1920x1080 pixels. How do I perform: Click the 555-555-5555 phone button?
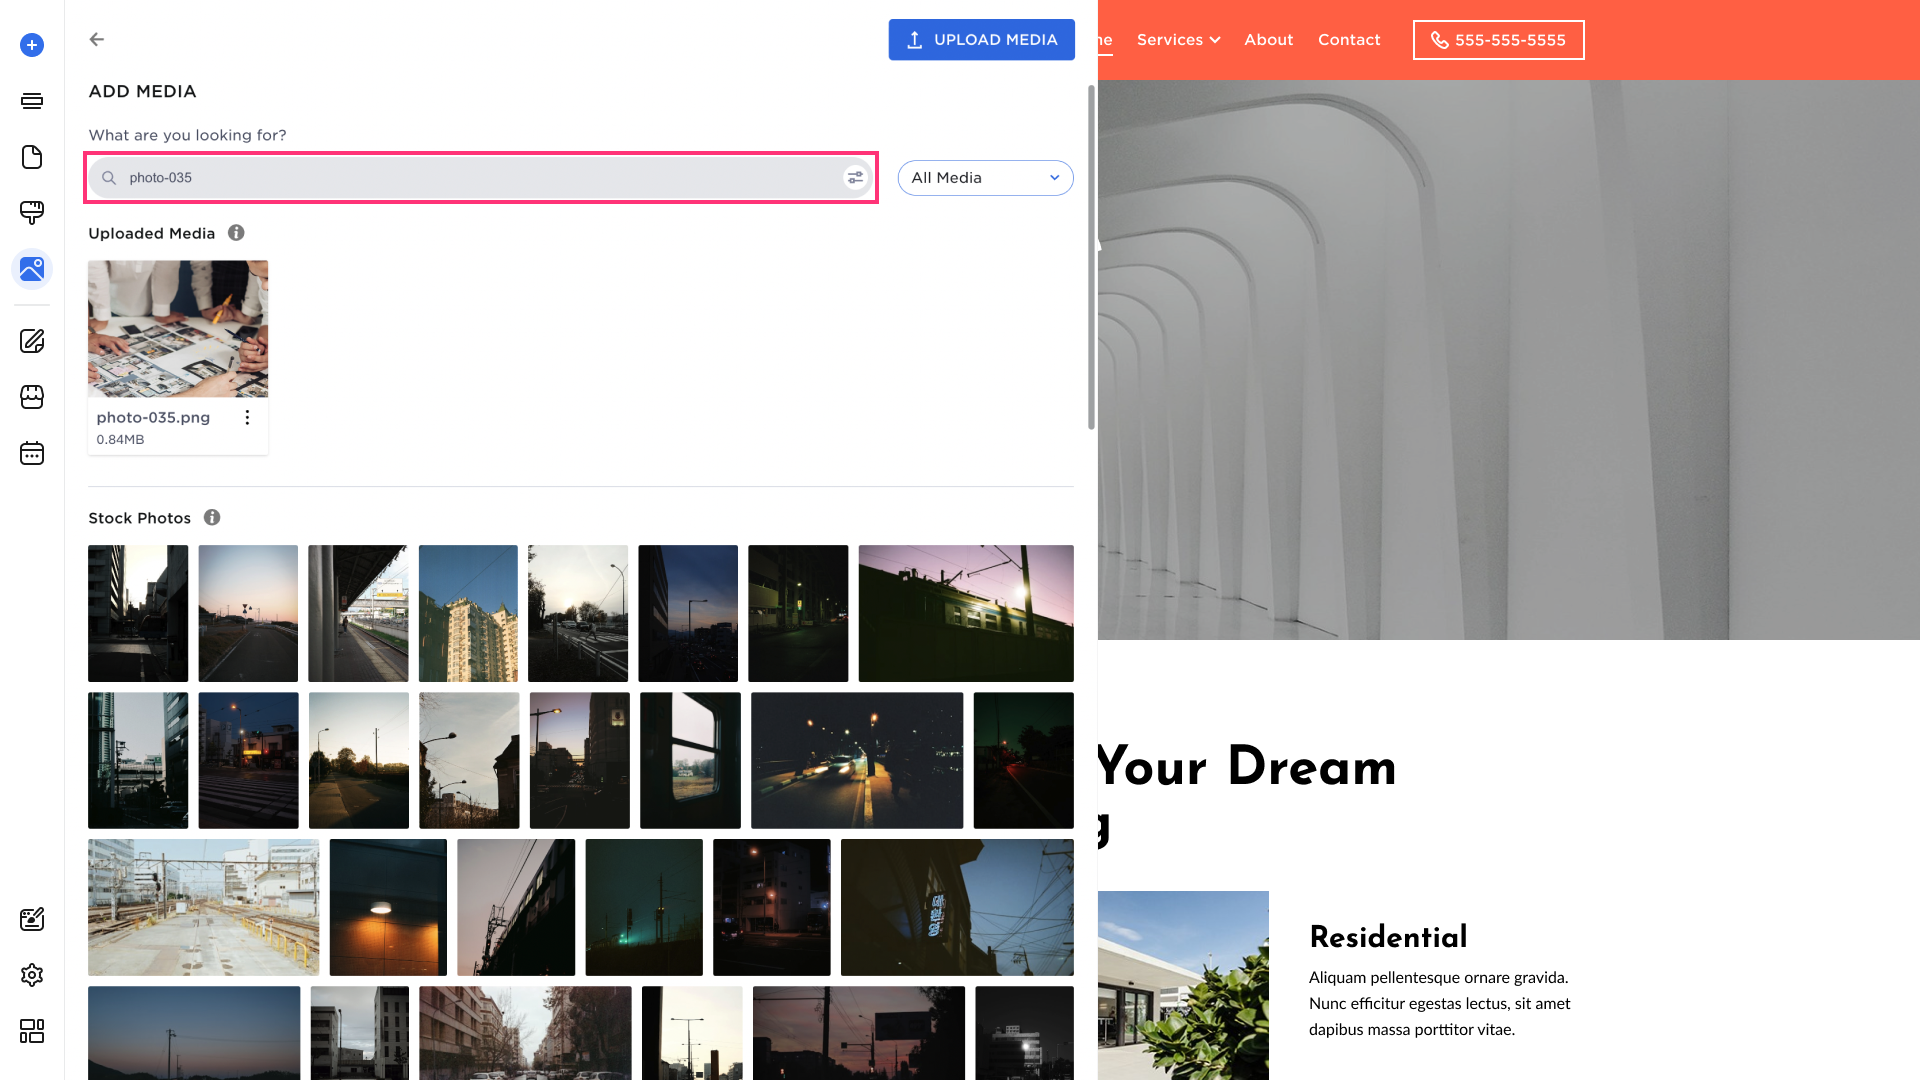[1498, 40]
